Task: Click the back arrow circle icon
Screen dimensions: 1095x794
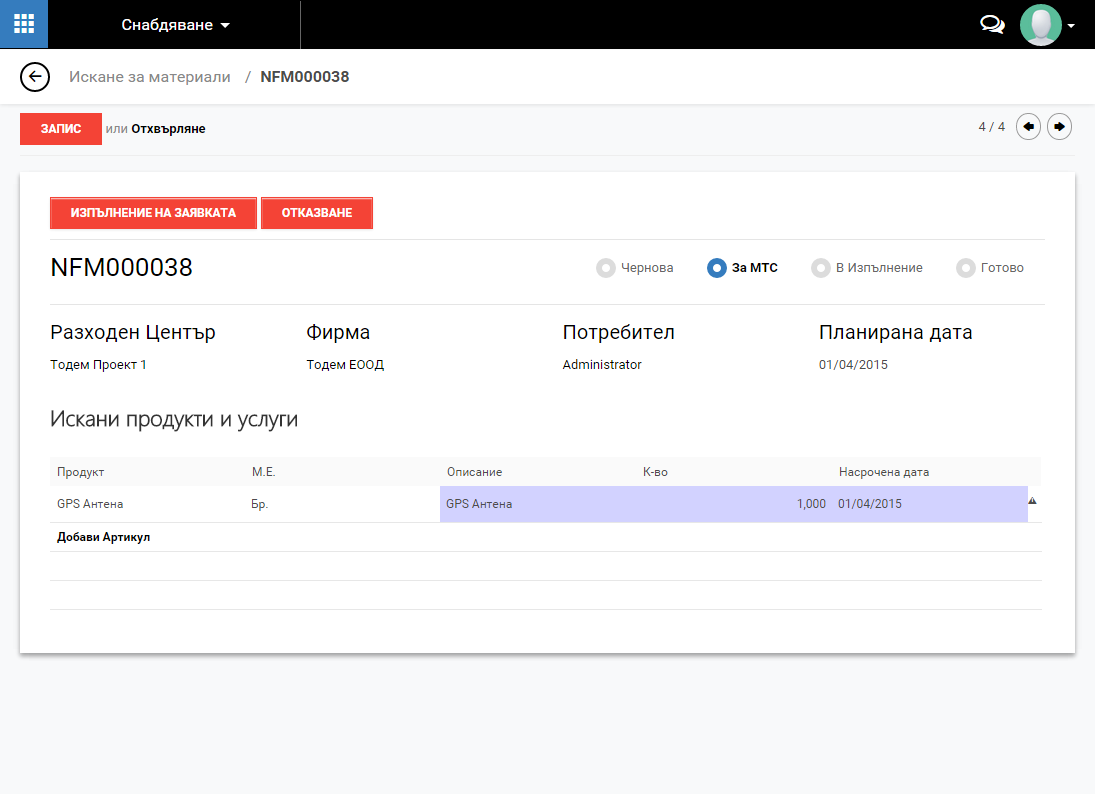Action: click(x=35, y=77)
